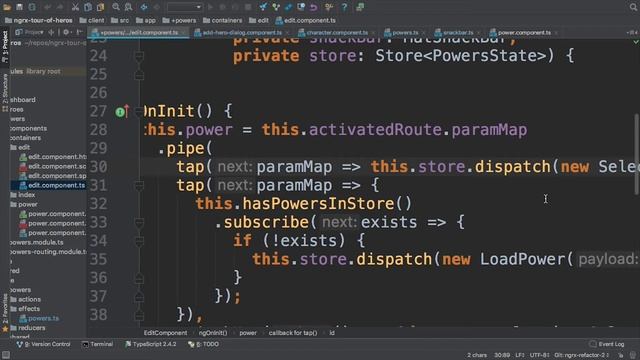Show the hidden editor tabs list
The width and height of the screenshot is (640, 360).
[631, 33]
